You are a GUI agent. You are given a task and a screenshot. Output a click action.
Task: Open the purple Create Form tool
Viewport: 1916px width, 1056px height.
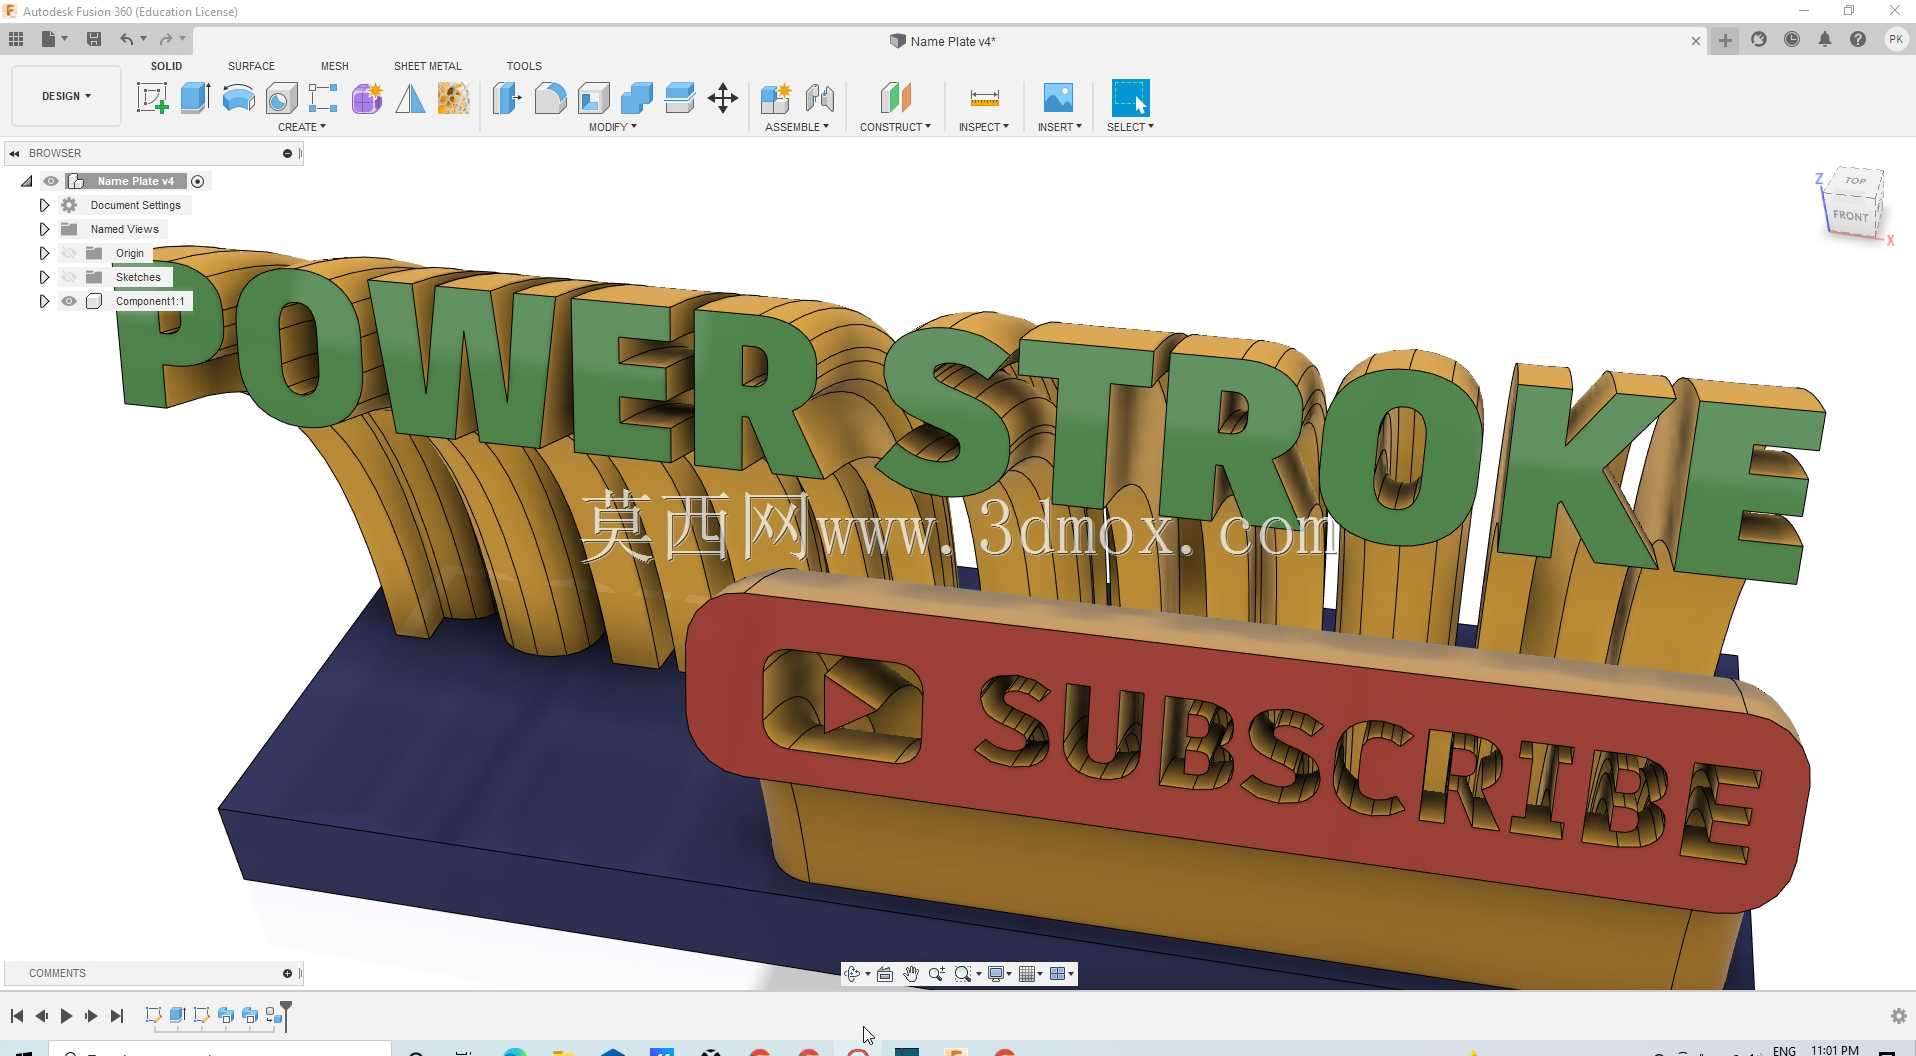[x=367, y=98]
